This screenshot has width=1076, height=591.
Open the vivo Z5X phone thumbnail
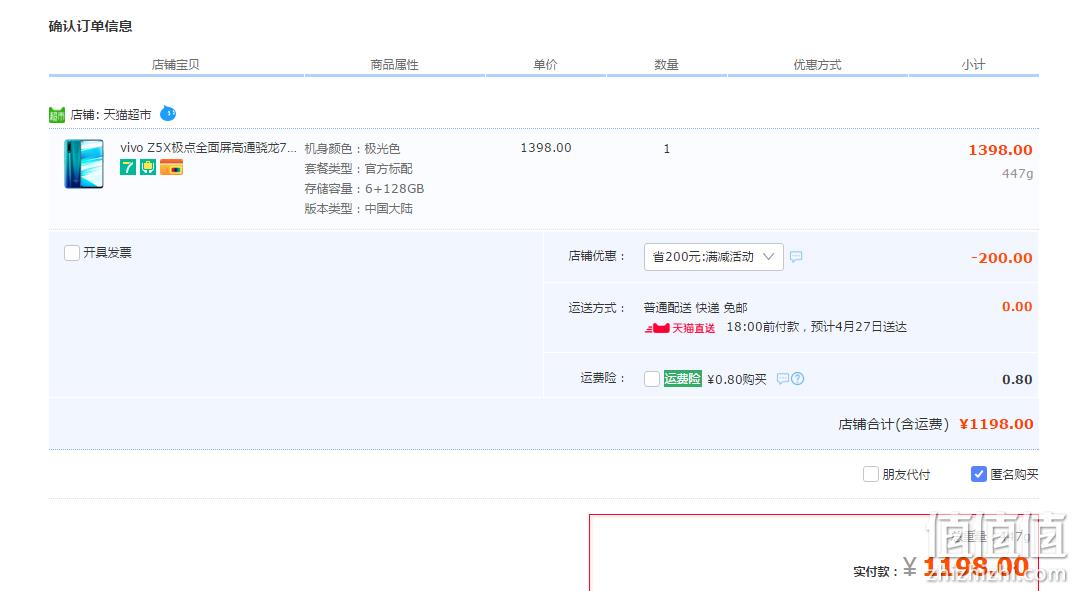[x=84, y=164]
